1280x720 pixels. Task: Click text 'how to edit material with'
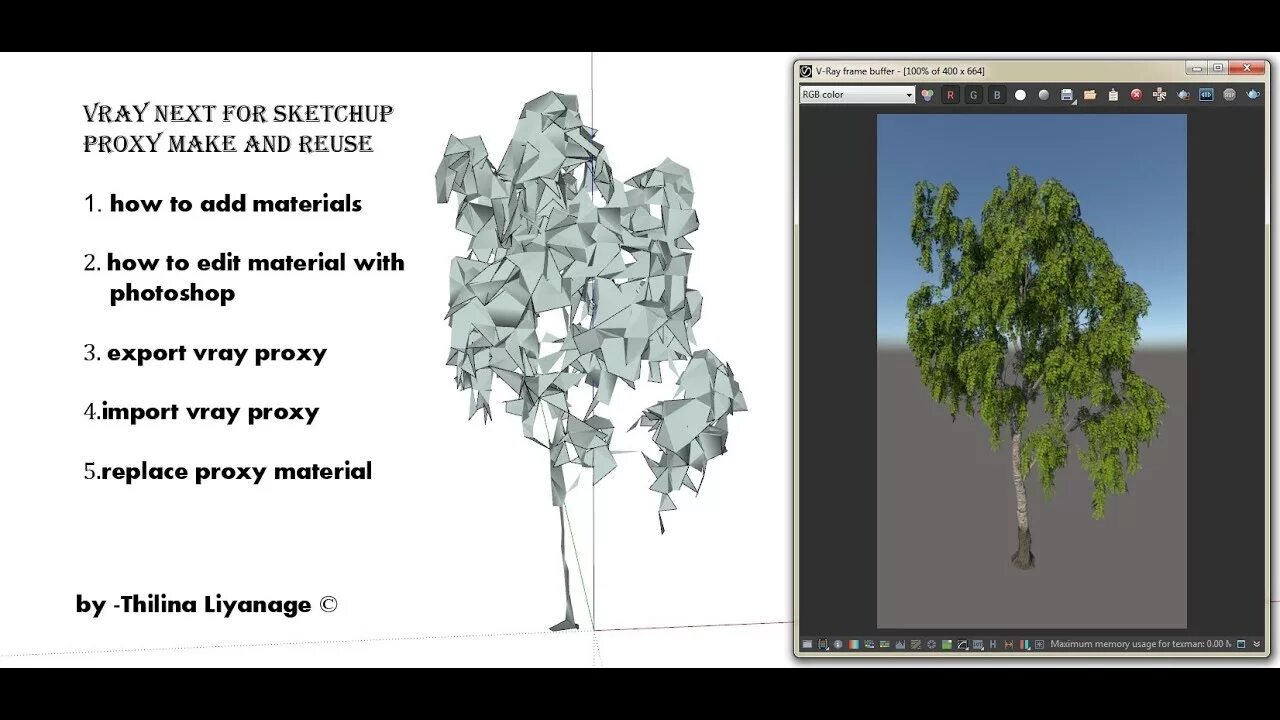click(256, 263)
